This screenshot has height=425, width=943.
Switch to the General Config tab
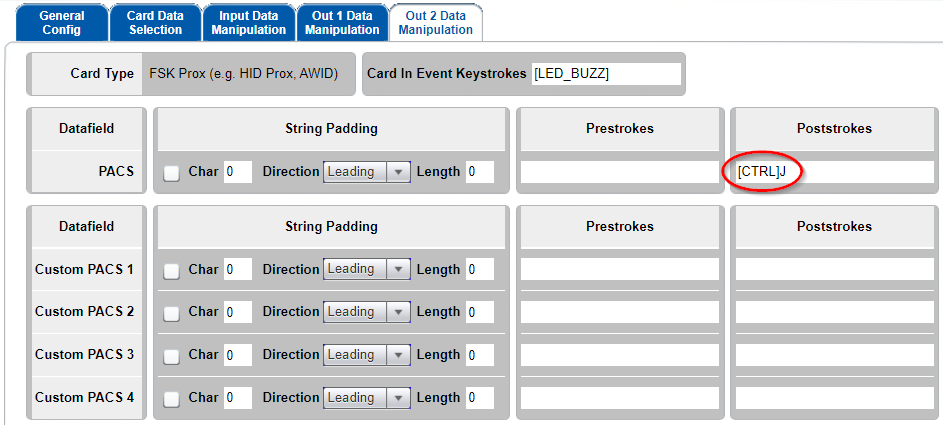click(62, 23)
